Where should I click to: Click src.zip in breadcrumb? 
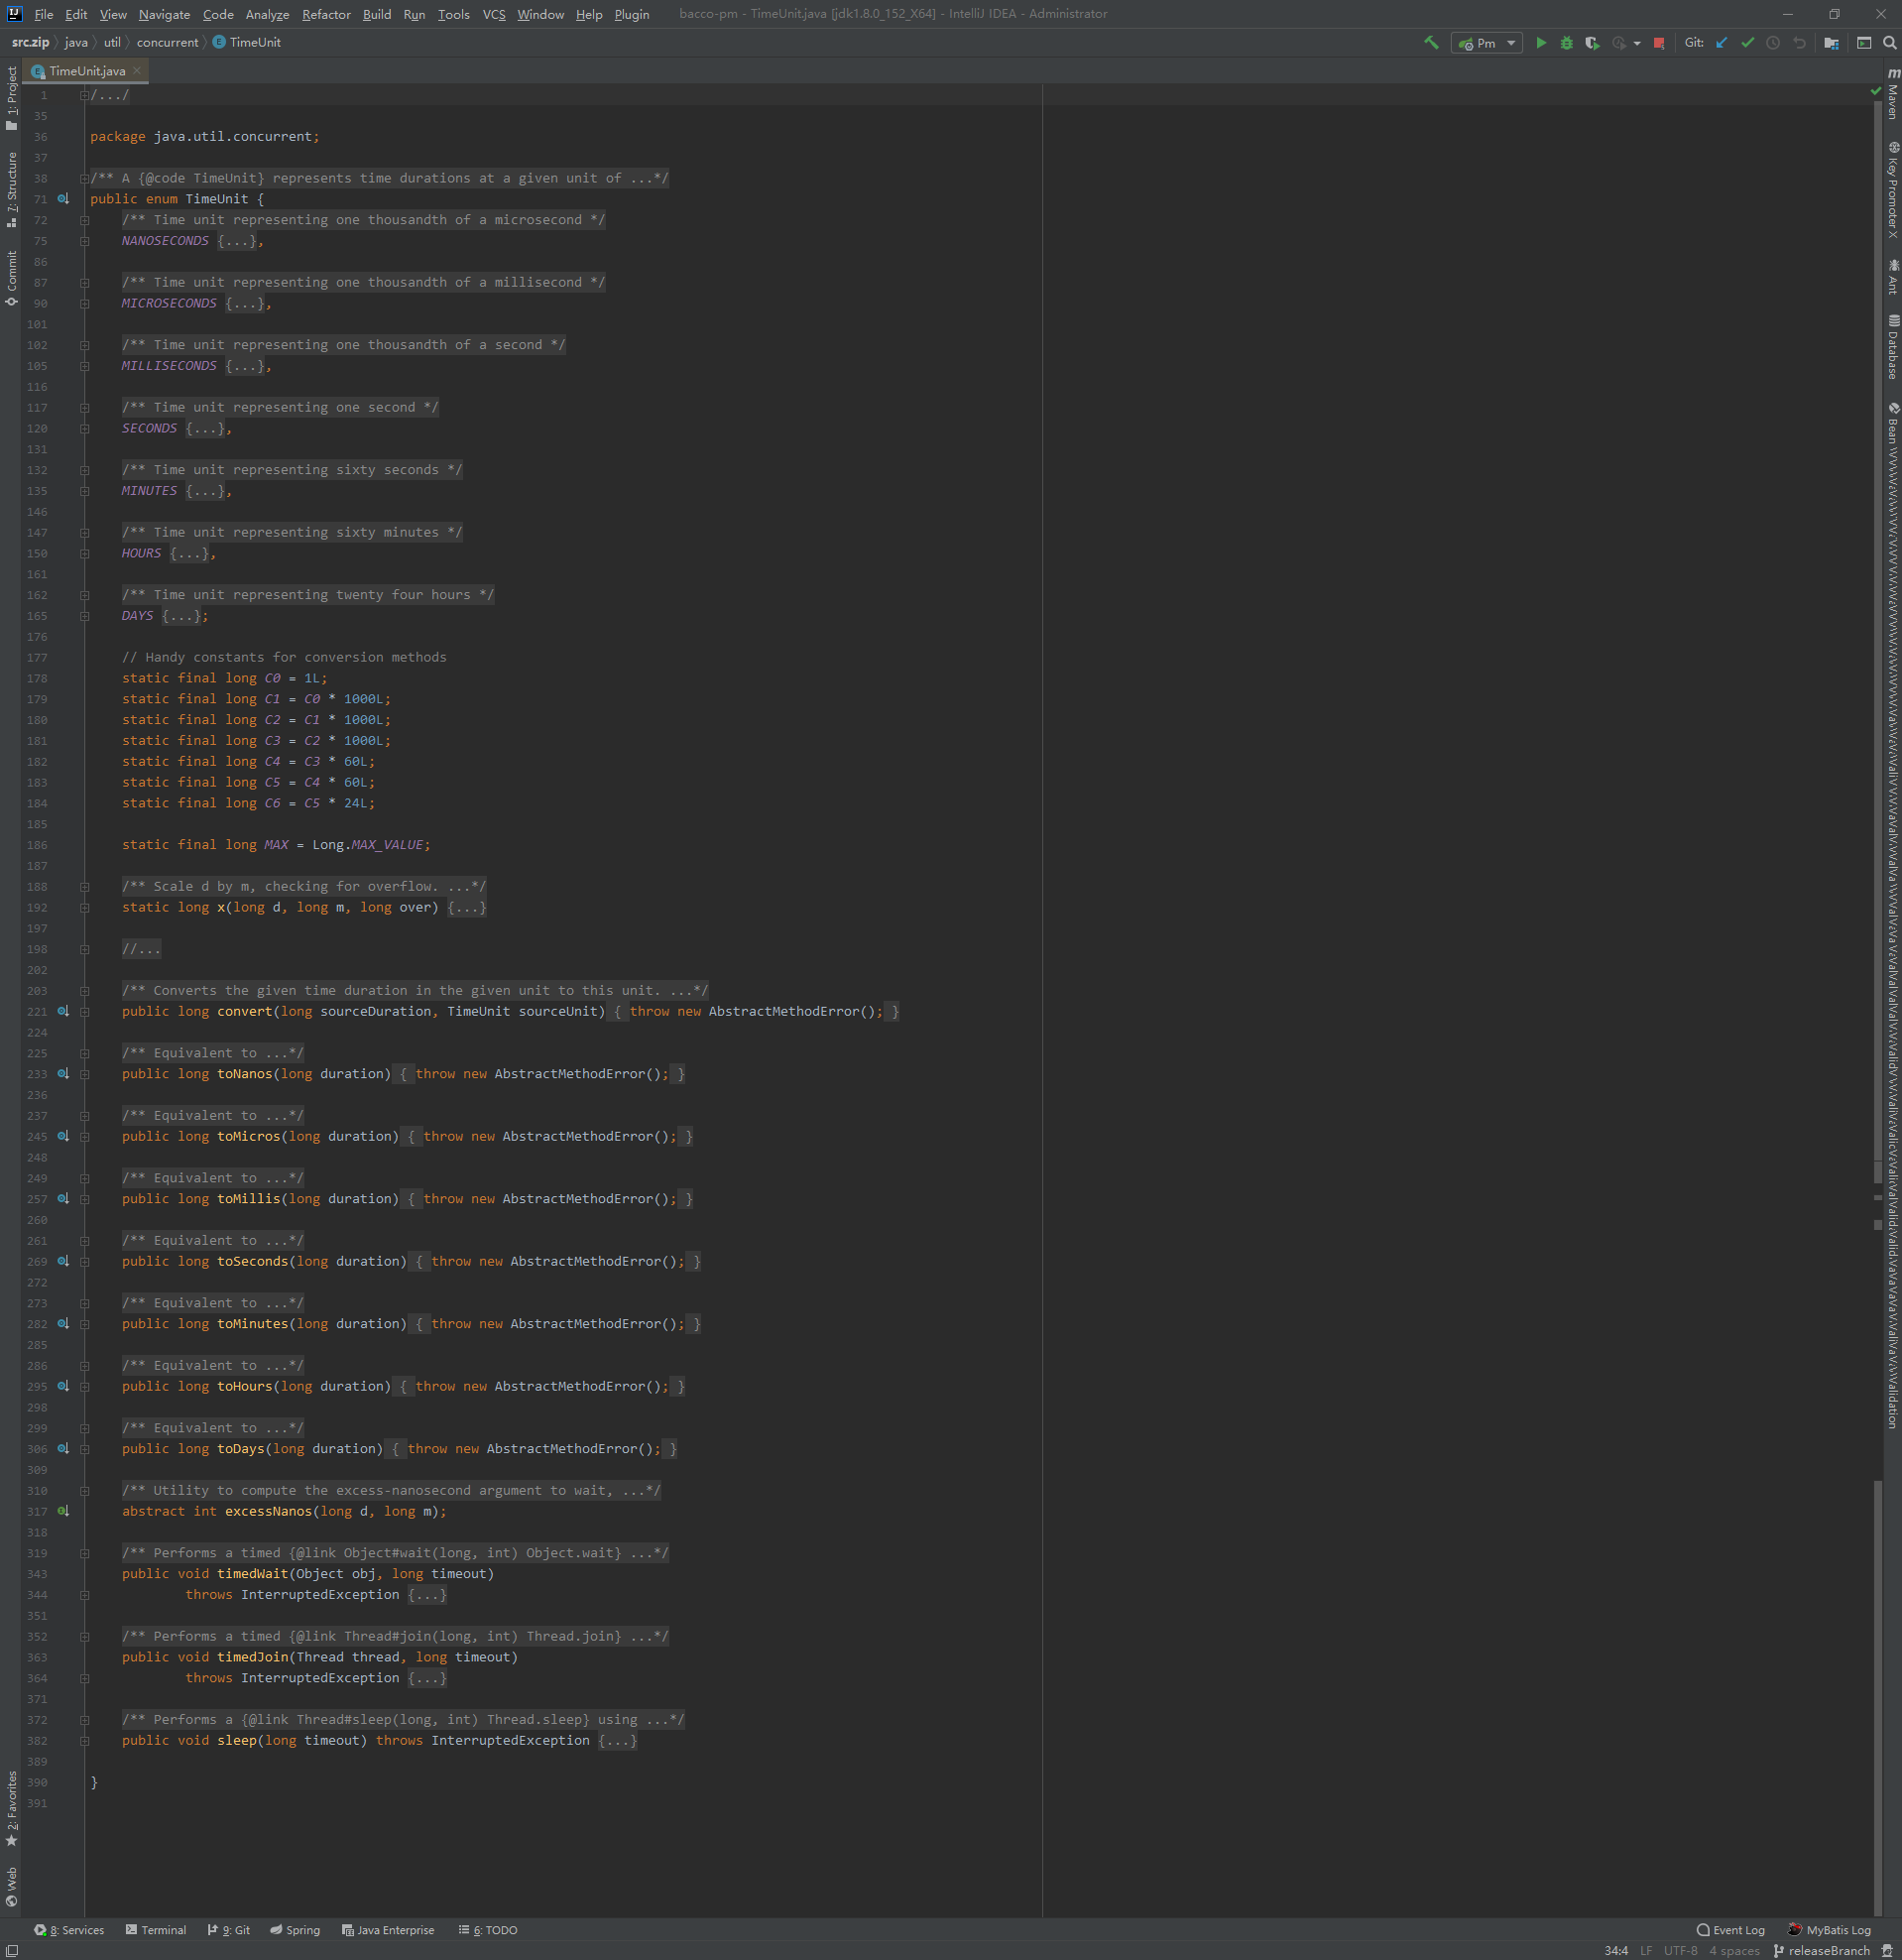30,42
